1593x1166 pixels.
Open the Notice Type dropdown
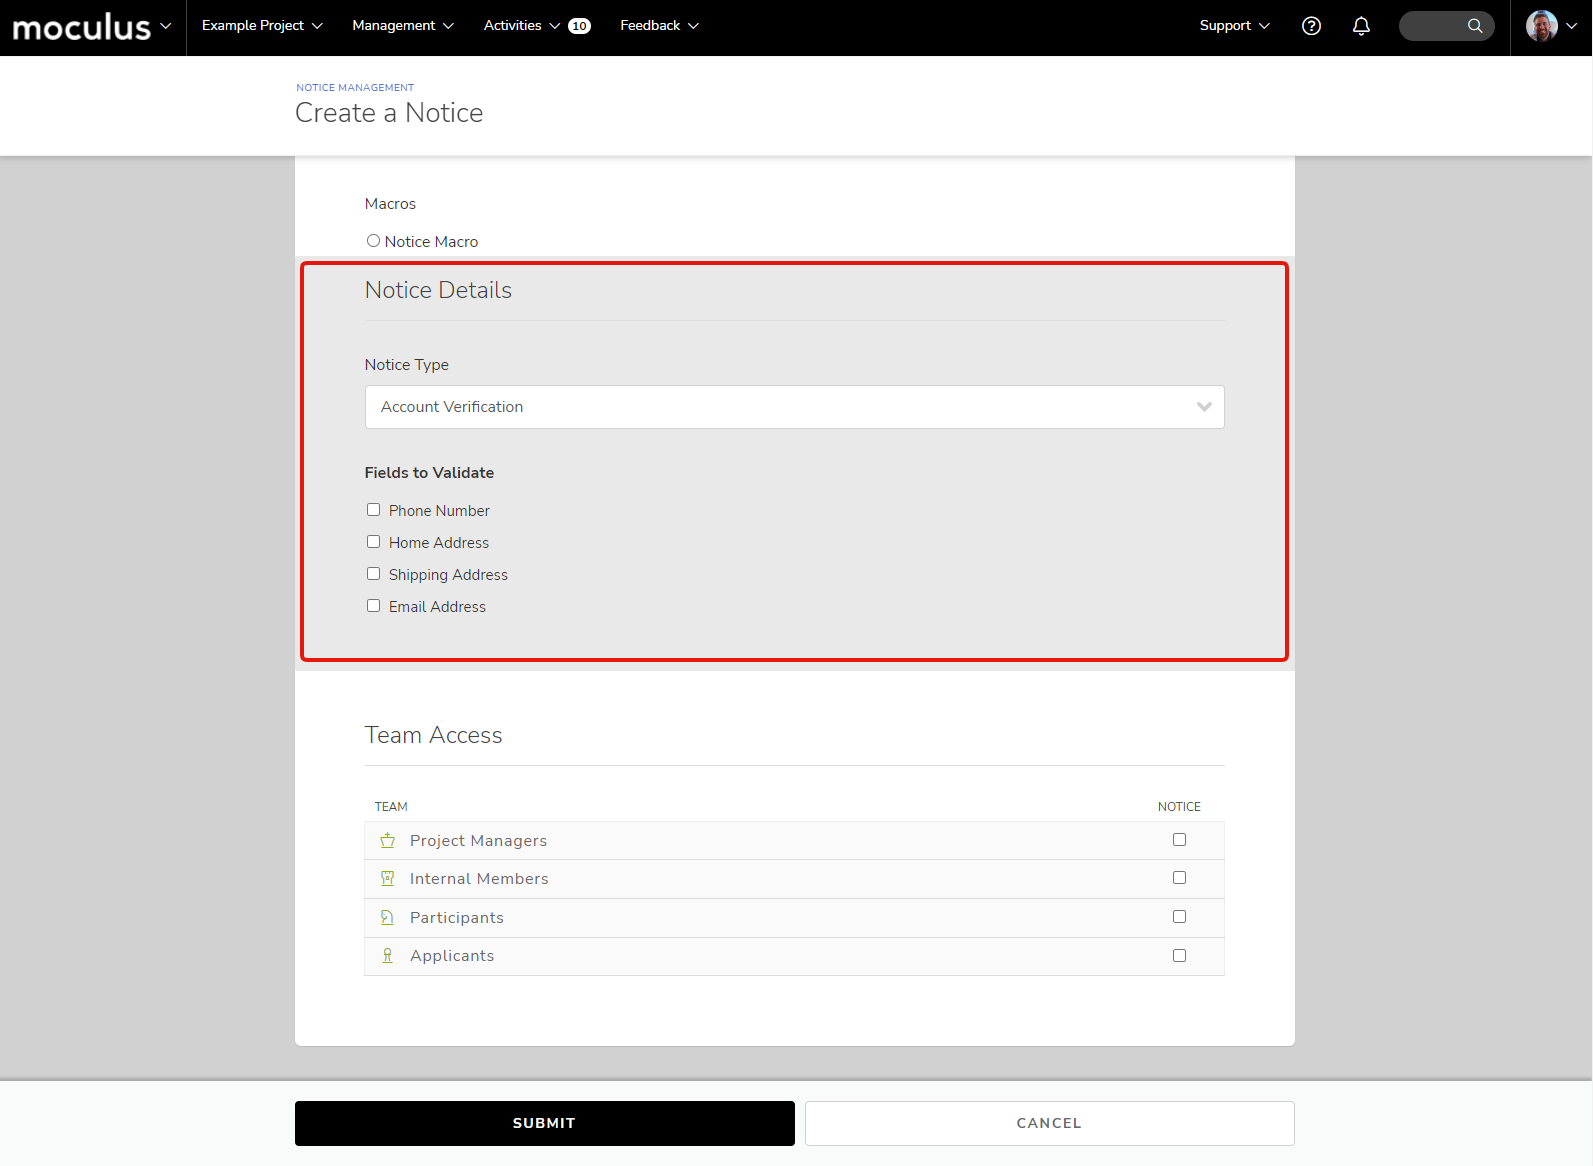click(x=794, y=407)
